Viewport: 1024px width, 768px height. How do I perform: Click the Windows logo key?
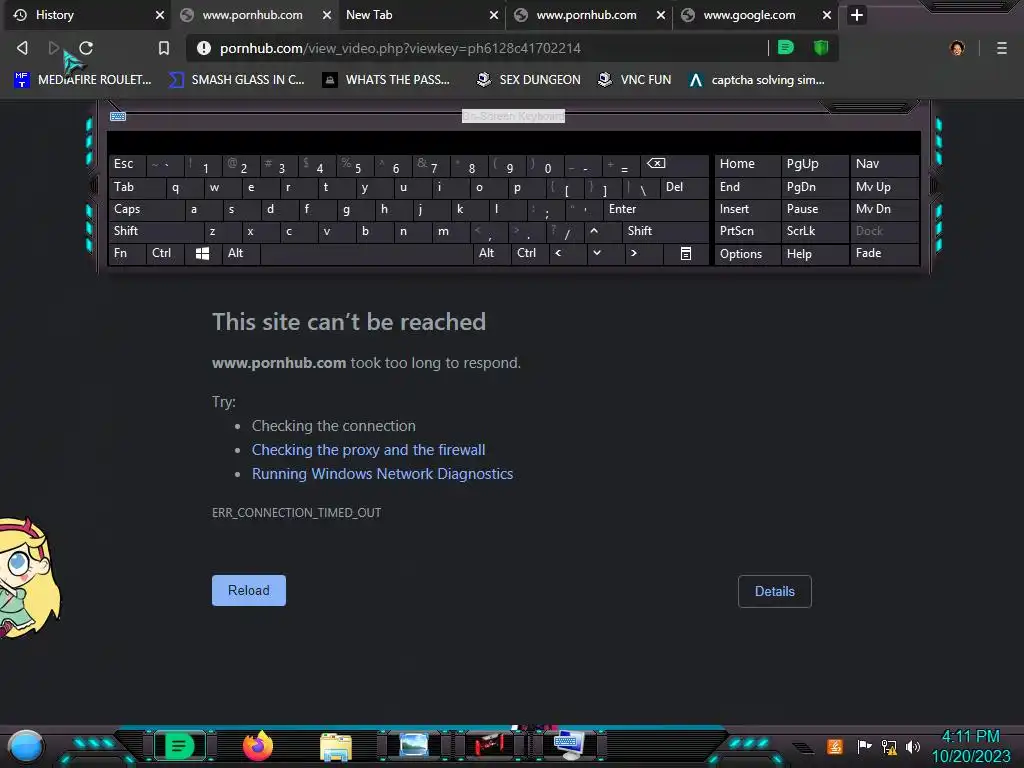point(202,253)
